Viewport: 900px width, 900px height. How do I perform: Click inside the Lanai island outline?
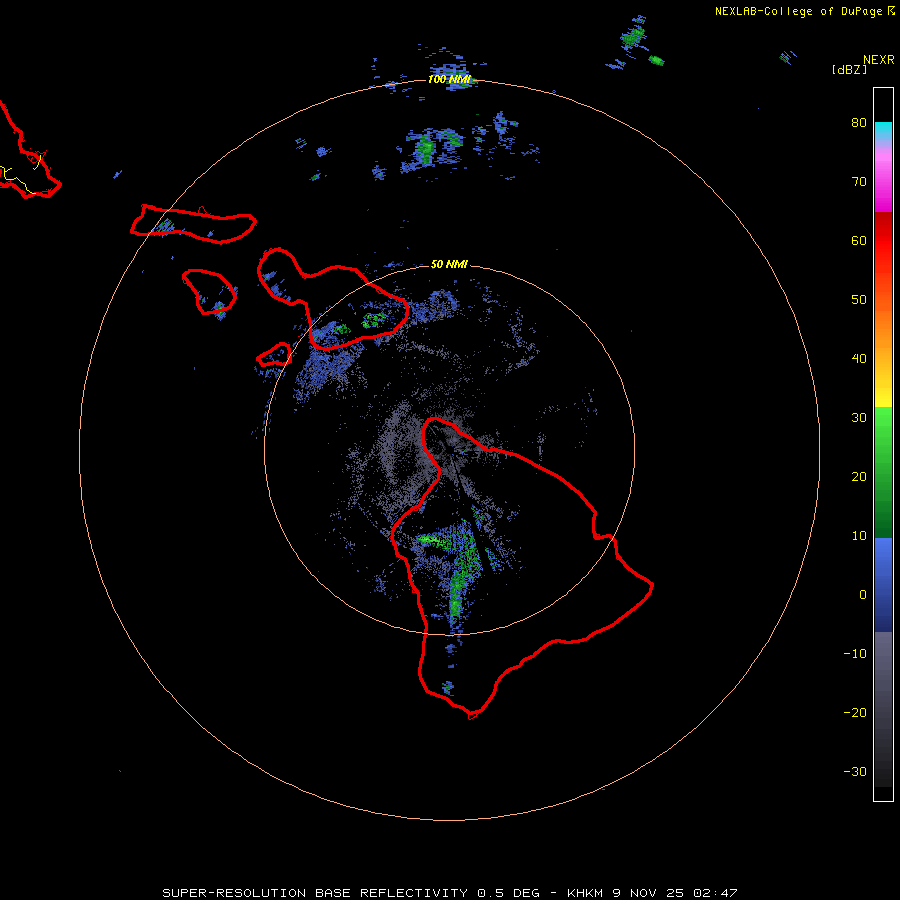(210, 292)
